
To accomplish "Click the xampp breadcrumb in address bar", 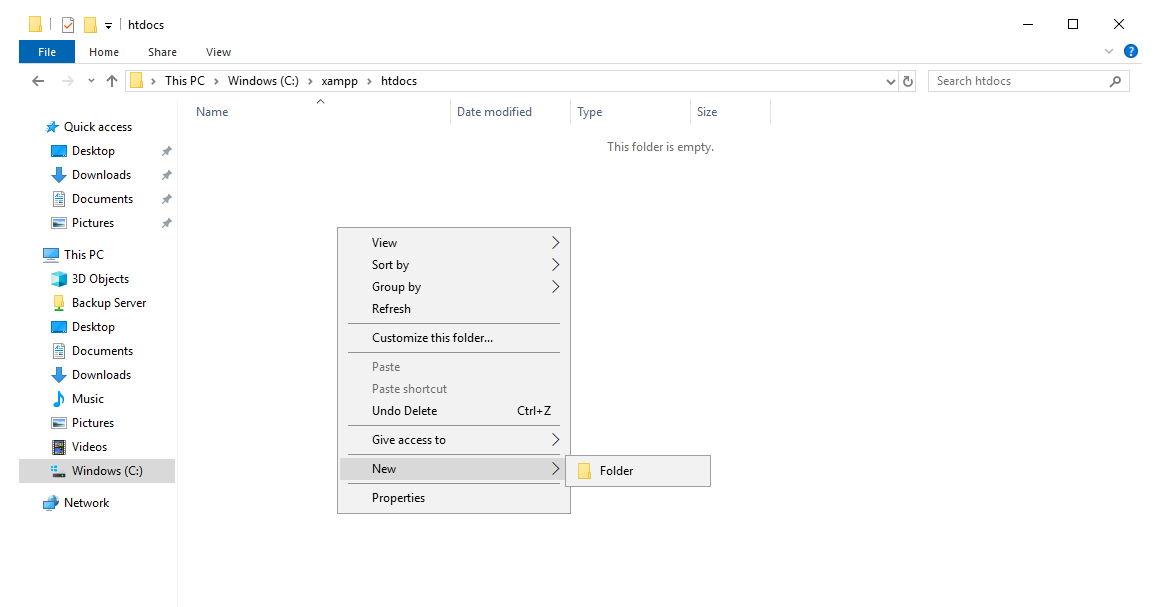I will point(338,81).
